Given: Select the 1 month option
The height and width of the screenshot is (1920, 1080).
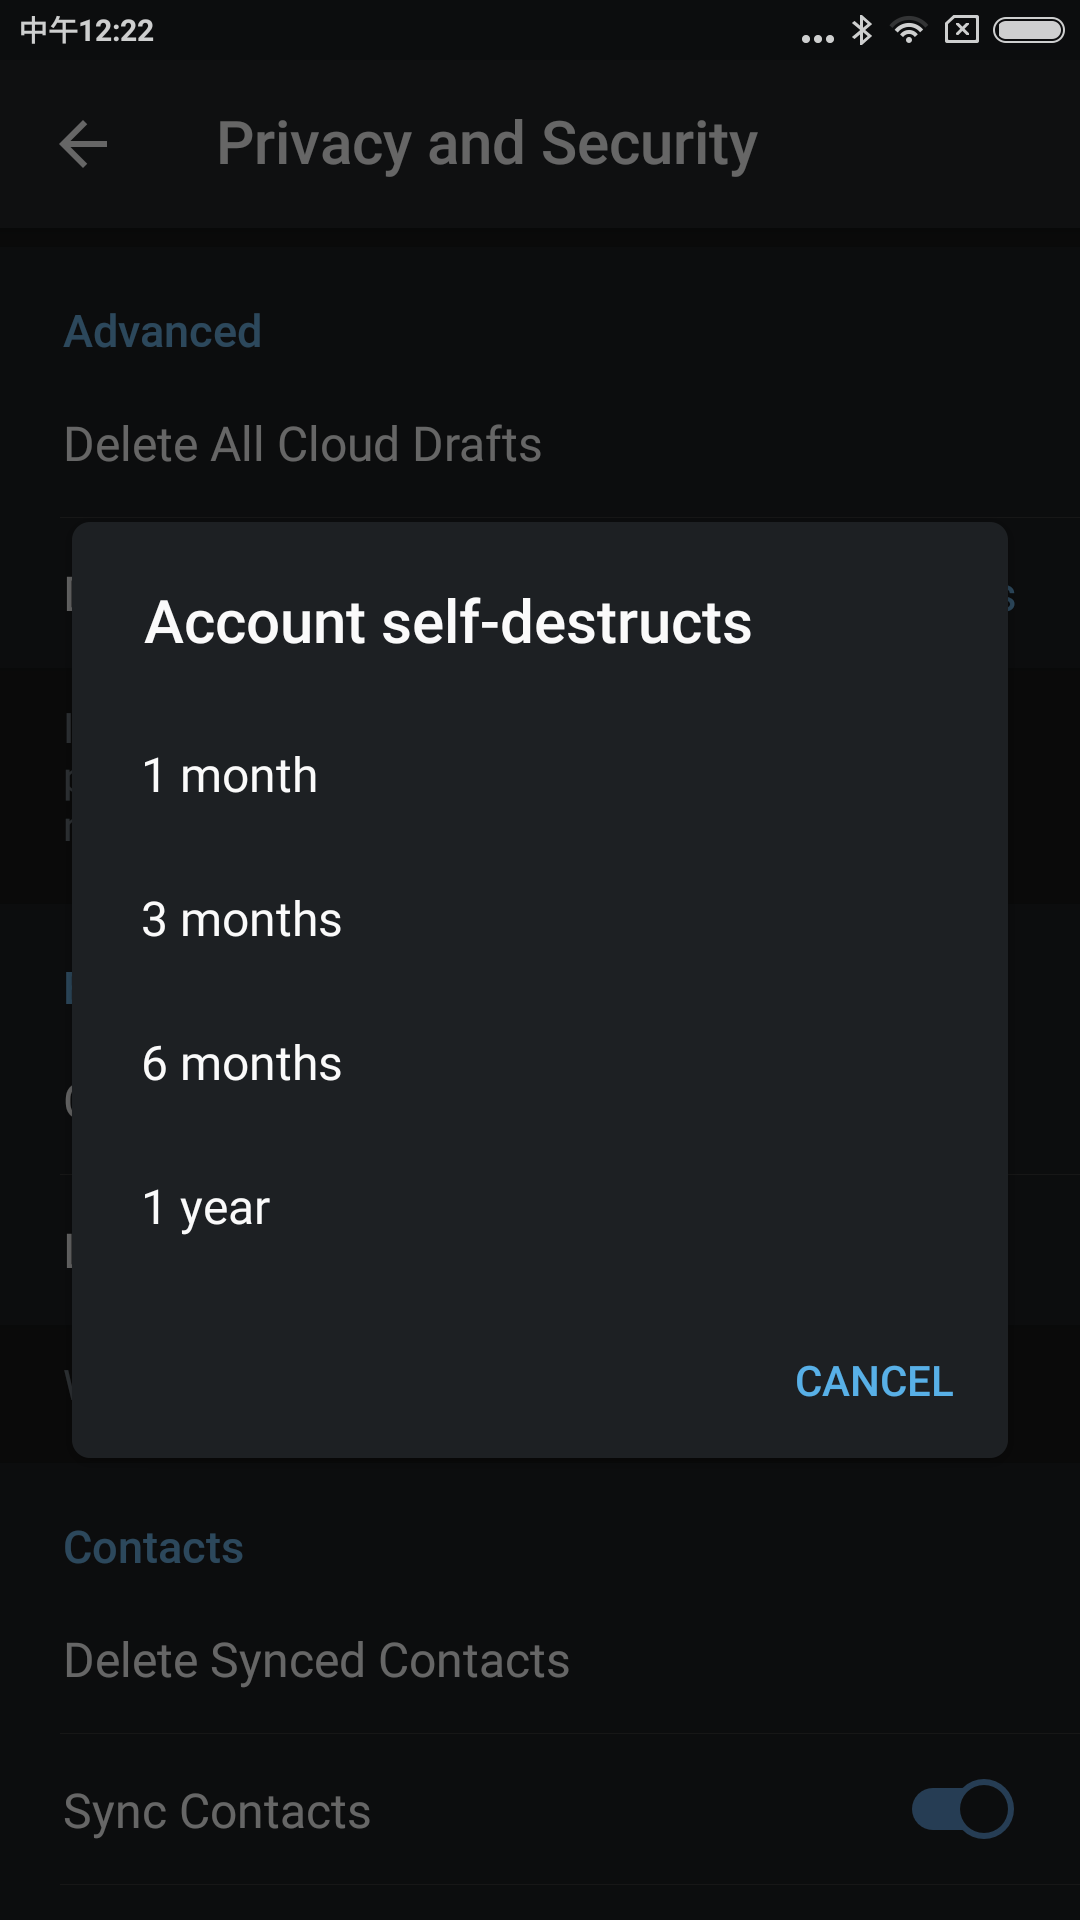Looking at the screenshot, I should (540, 776).
